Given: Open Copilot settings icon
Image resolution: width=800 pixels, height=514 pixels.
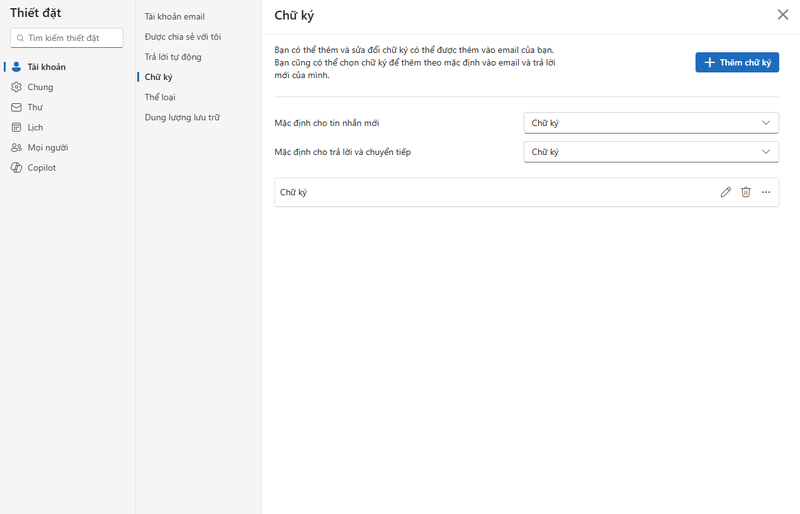Looking at the screenshot, I should [16, 168].
